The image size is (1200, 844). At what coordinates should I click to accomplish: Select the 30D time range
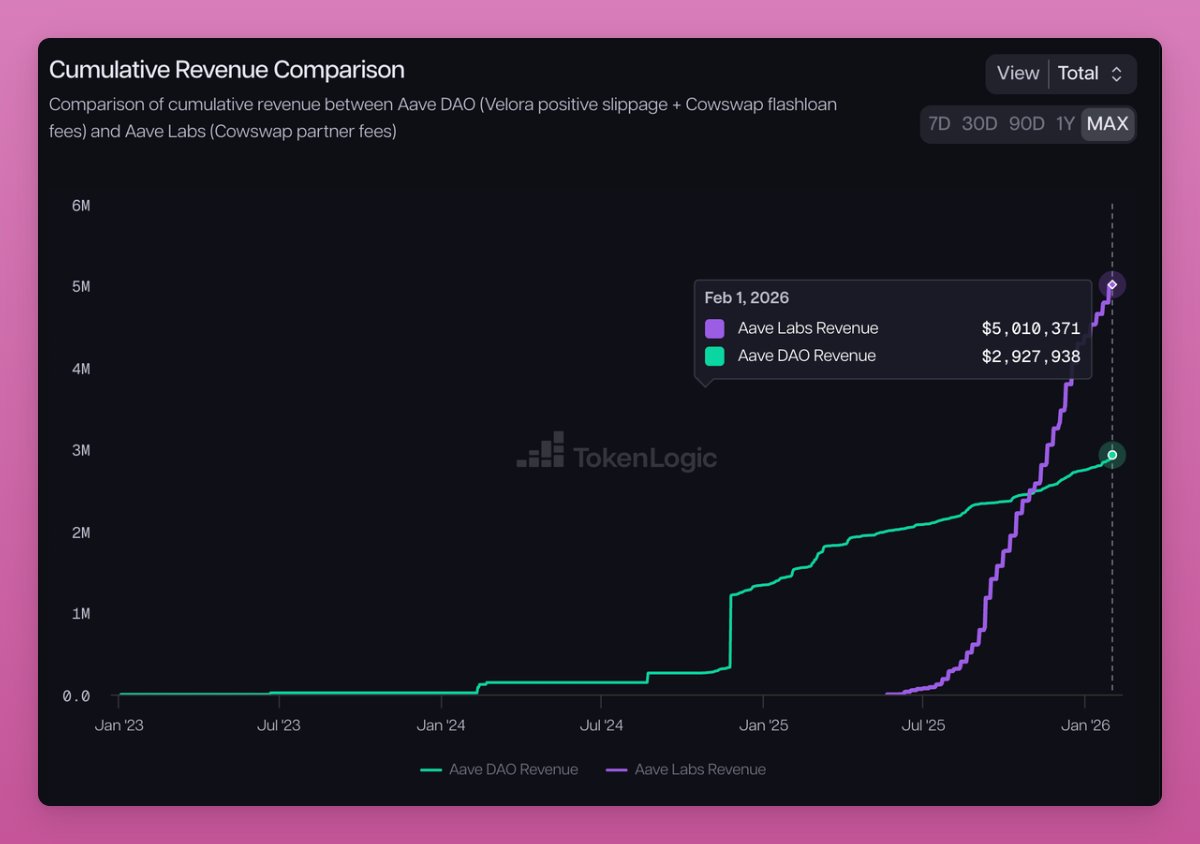coord(979,124)
